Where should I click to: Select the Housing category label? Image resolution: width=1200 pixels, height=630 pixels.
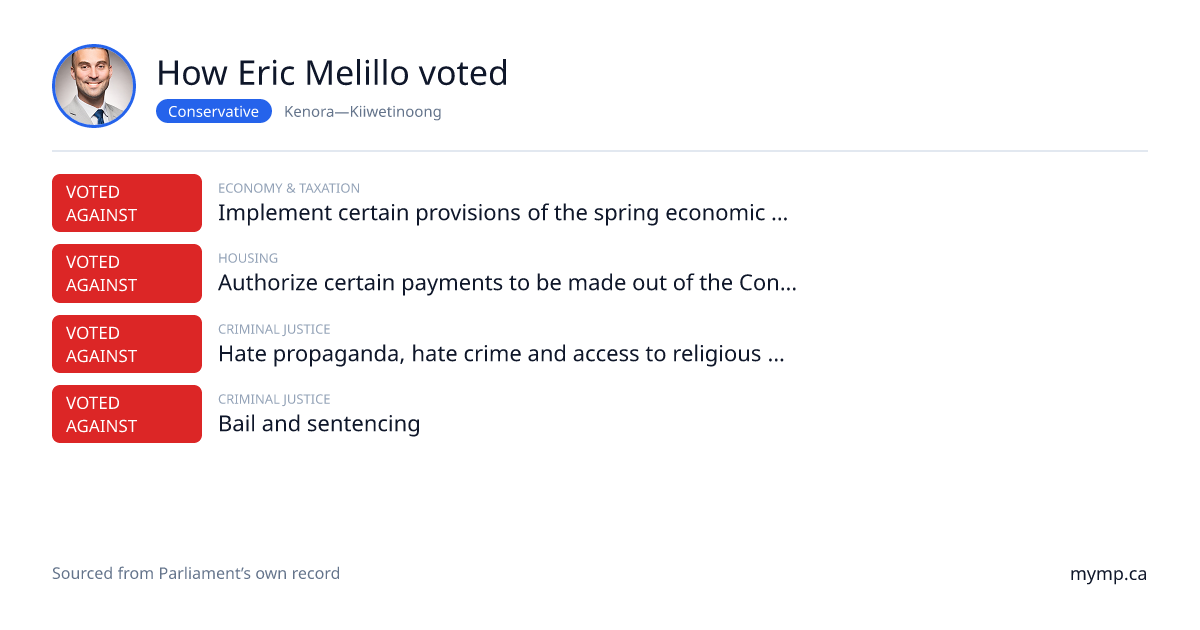tap(248, 258)
